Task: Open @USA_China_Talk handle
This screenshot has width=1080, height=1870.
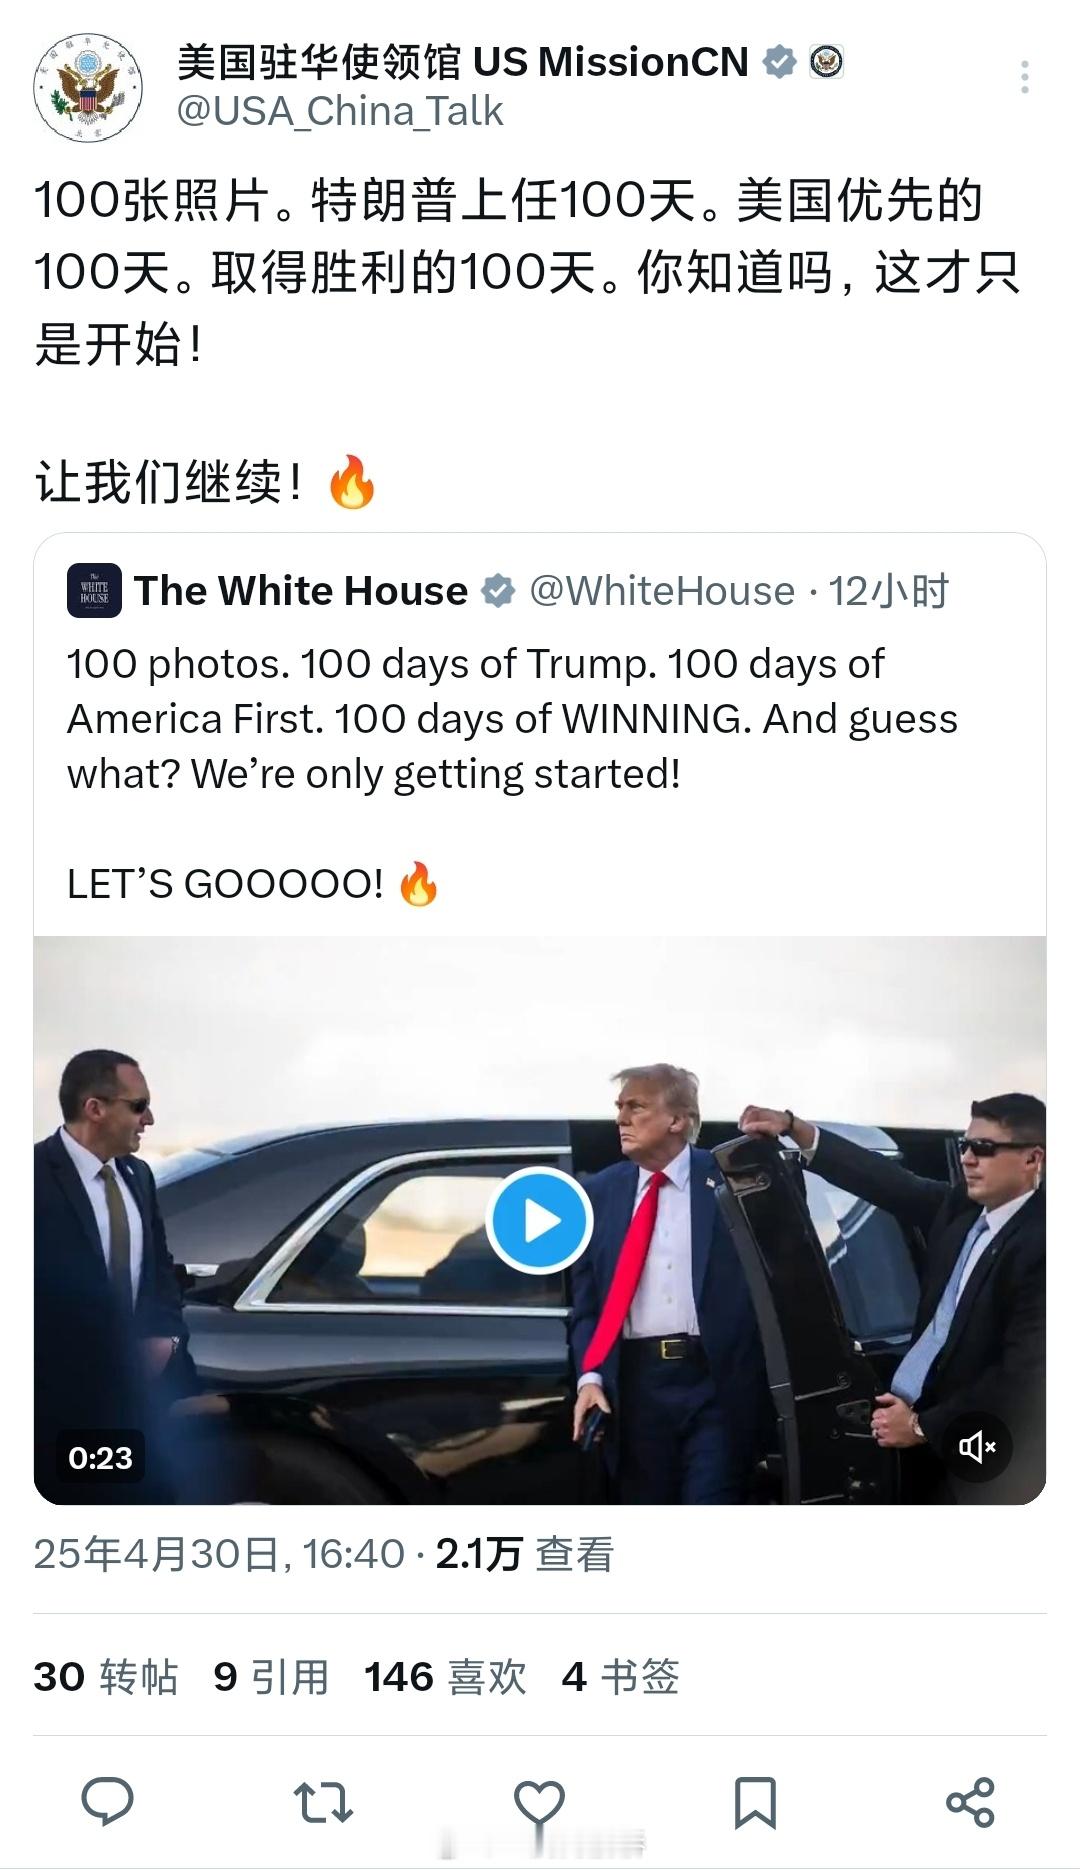Action: pos(340,111)
